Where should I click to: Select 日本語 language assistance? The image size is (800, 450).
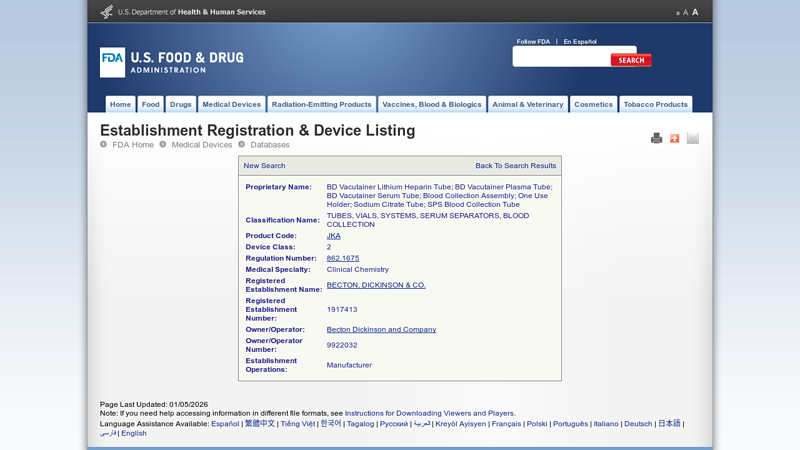click(669, 423)
